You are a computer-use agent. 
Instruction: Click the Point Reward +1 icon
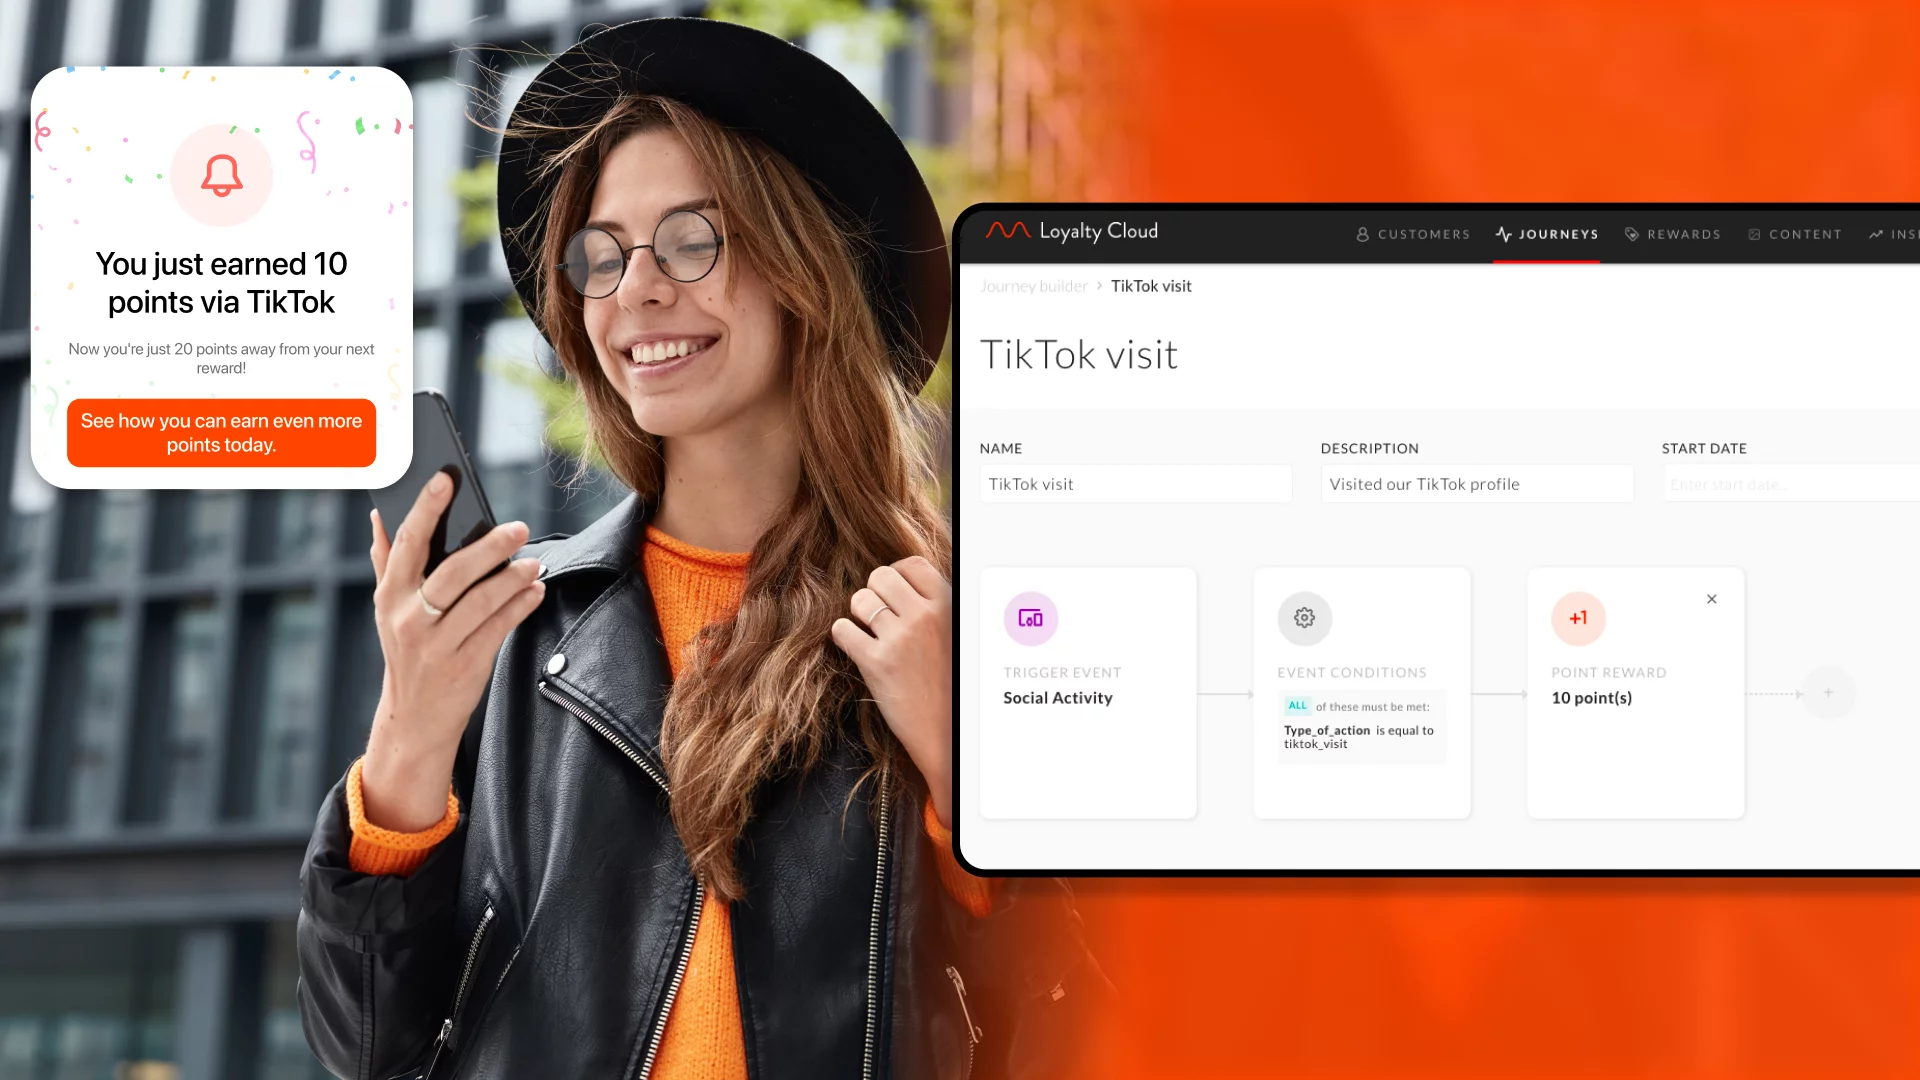pyautogui.click(x=1577, y=618)
